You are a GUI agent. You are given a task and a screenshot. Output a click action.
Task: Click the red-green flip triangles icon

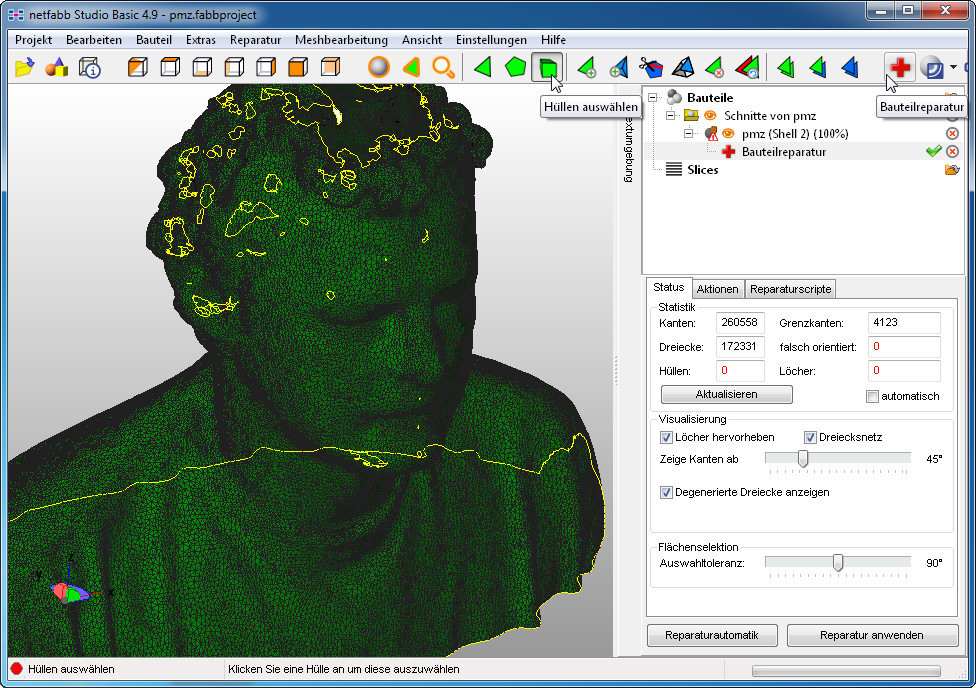[748, 67]
